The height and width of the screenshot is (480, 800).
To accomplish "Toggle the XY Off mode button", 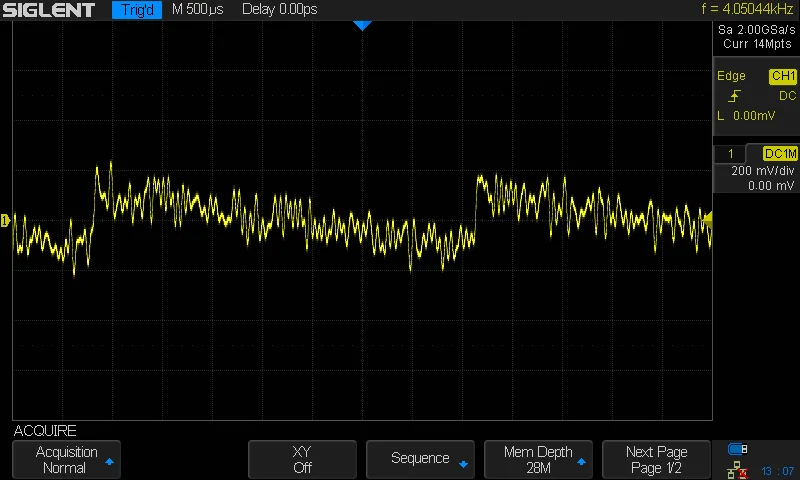I will [x=302, y=460].
